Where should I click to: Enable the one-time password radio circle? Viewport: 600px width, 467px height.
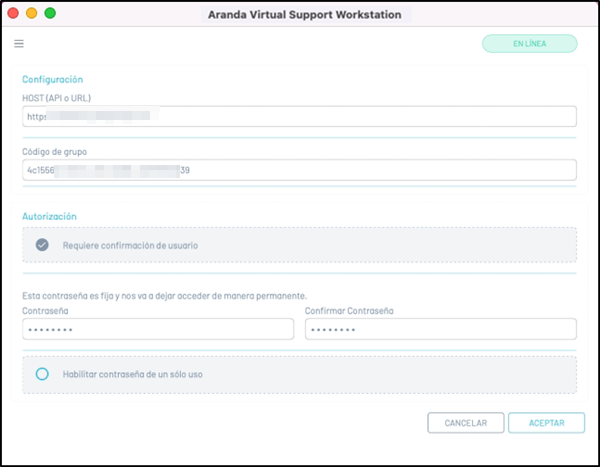42,374
